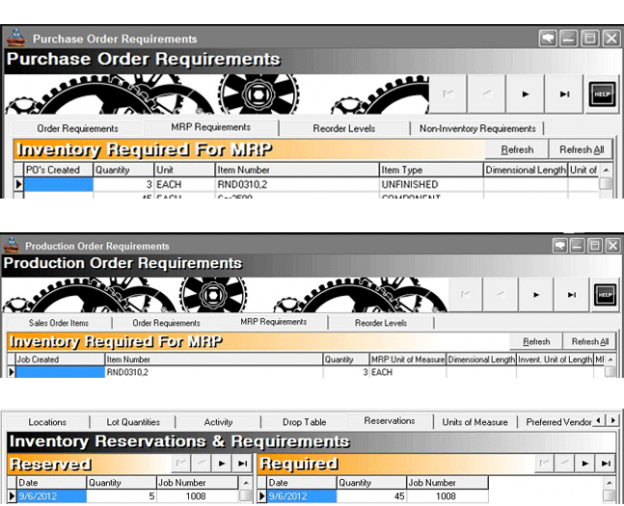
Task: Click quantity 5 in Reserved table
Action: click(x=121, y=496)
